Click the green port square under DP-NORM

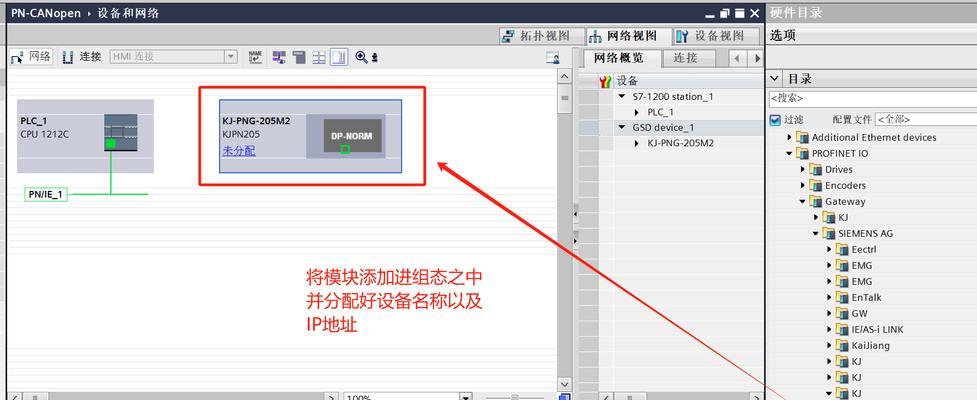(x=345, y=149)
